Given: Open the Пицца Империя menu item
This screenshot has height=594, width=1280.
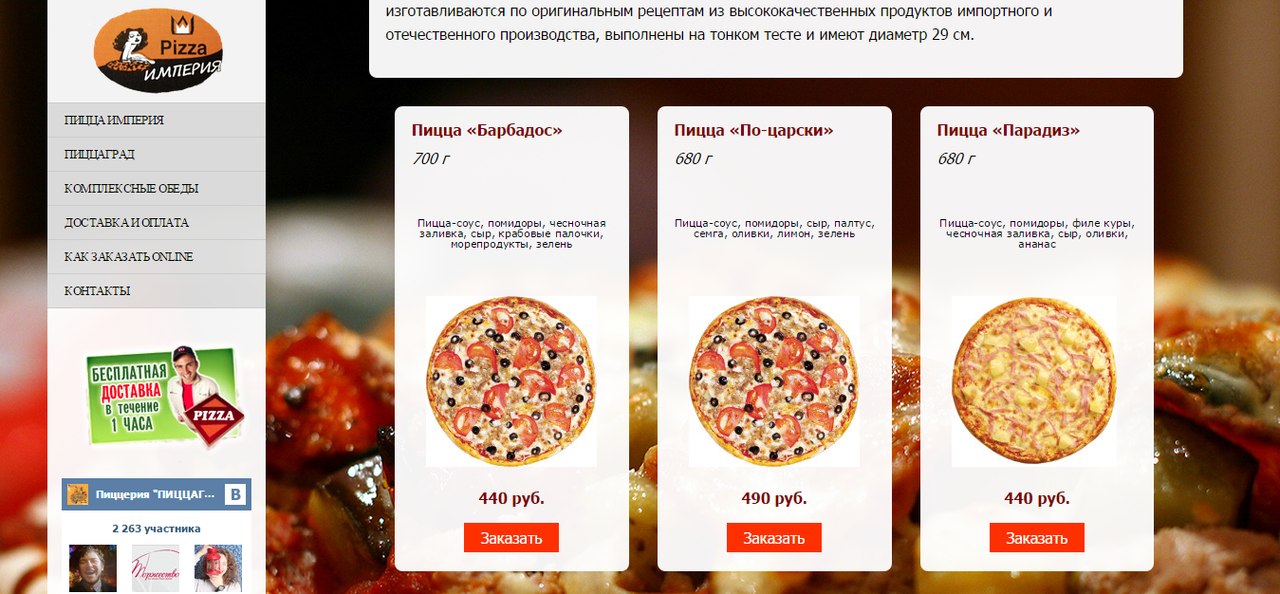Looking at the screenshot, I should (156, 120).
